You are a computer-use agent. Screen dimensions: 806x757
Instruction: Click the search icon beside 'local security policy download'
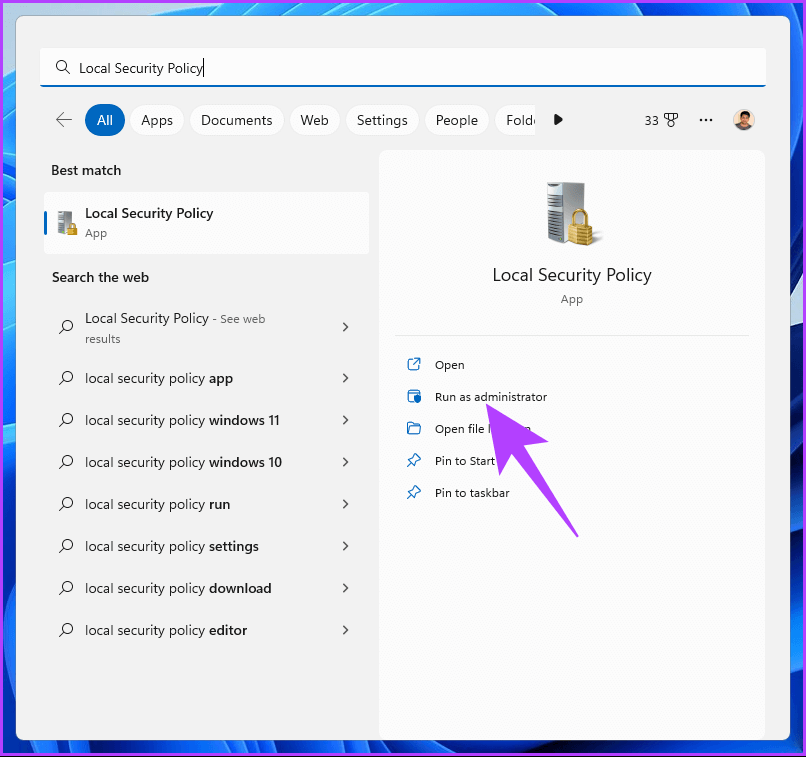pyautogui.click(x=66, y=588)
